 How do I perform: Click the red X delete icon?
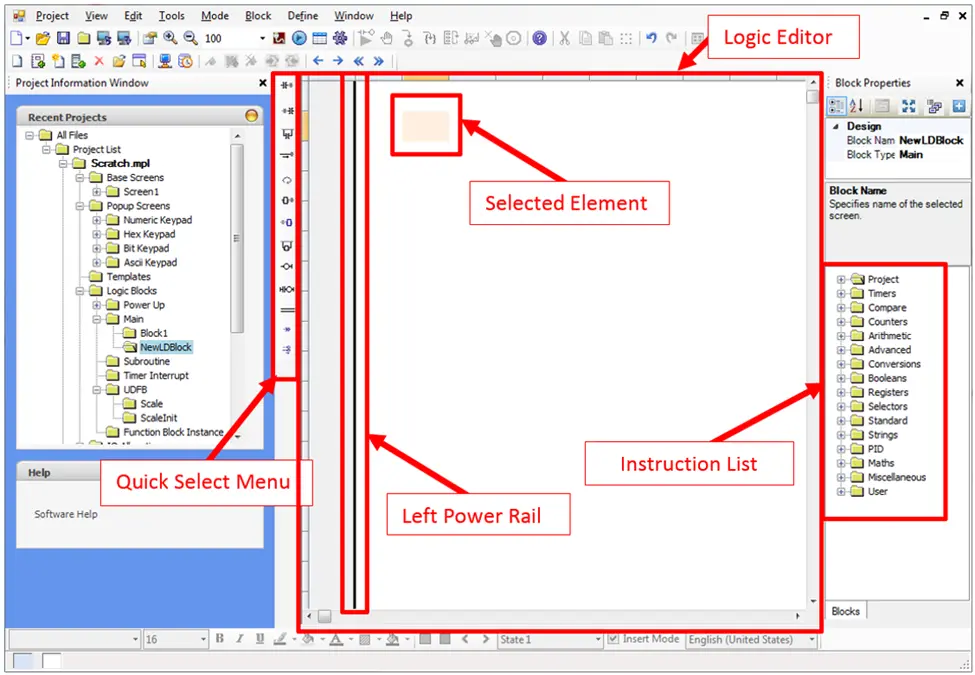[x=98, y=61]
